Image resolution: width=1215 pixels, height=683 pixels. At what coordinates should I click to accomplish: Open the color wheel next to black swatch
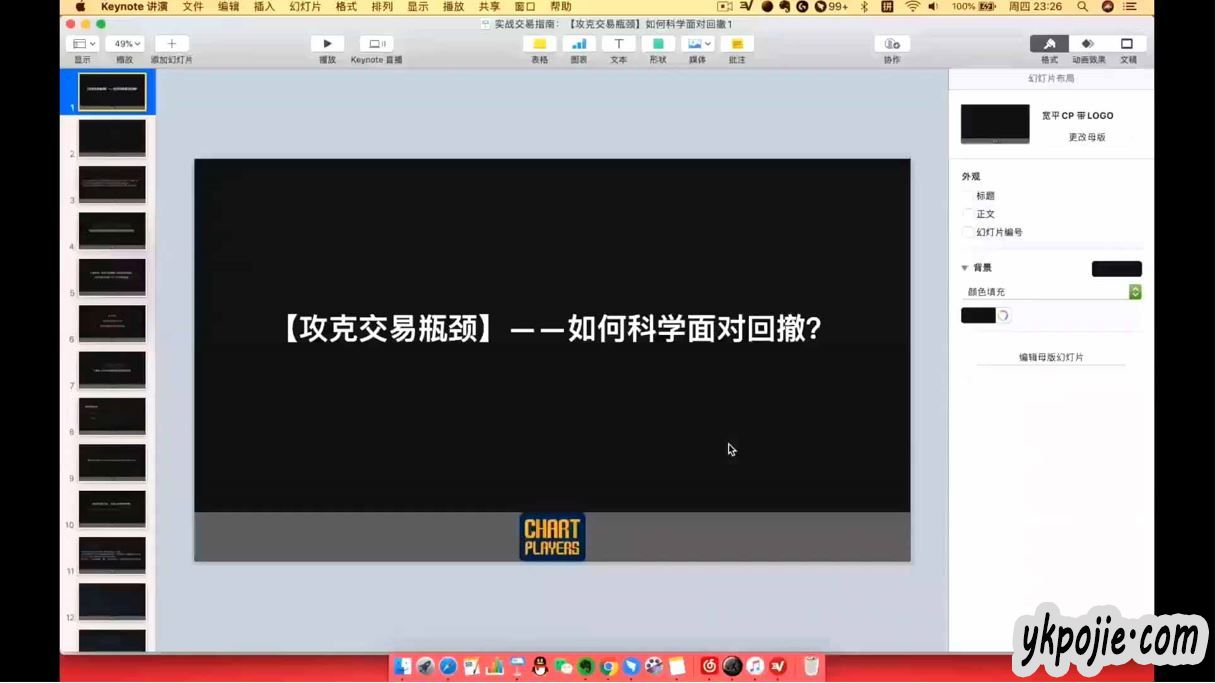(x=1003, y=316)
